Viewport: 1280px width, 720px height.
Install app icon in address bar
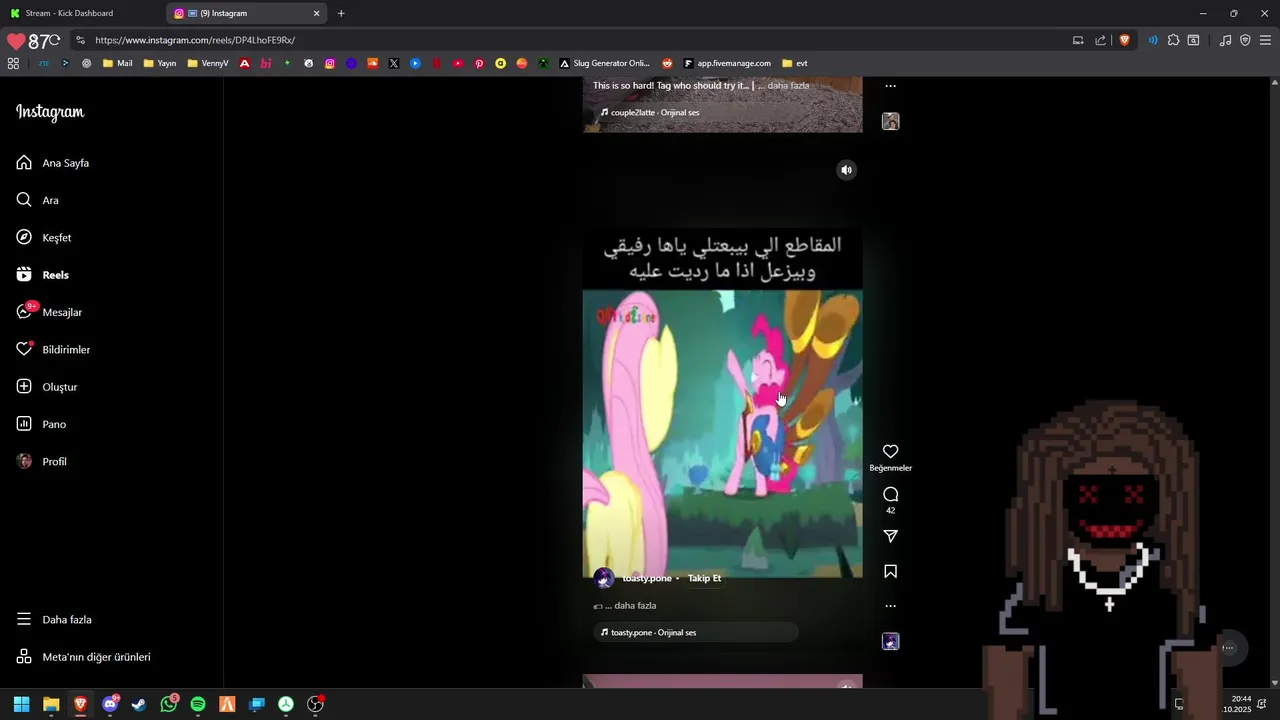(x=1078, y=40)
